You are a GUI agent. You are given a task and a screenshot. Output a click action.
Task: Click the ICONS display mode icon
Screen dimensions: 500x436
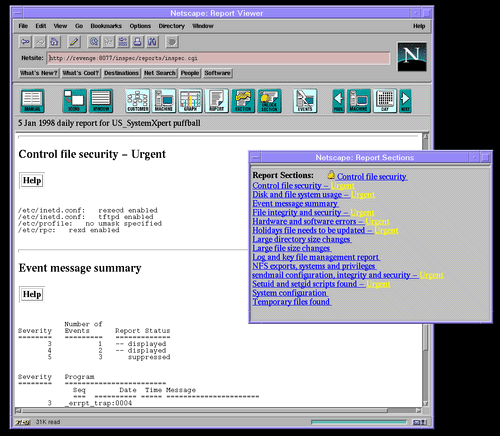pos(74,101)
